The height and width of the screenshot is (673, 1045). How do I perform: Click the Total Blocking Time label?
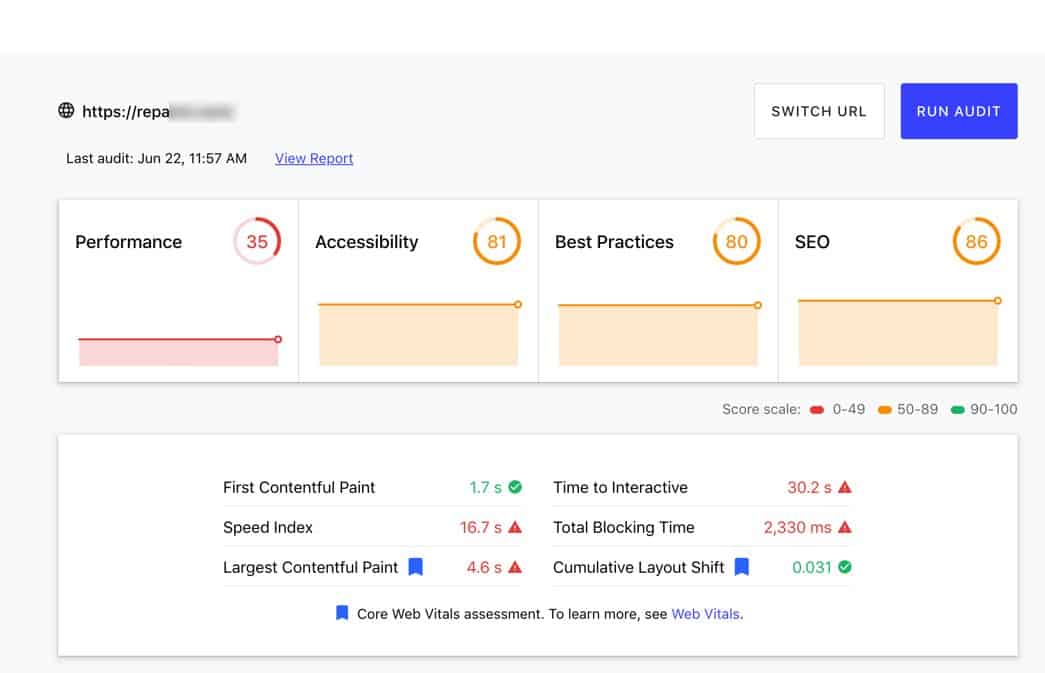coord(624,527)
